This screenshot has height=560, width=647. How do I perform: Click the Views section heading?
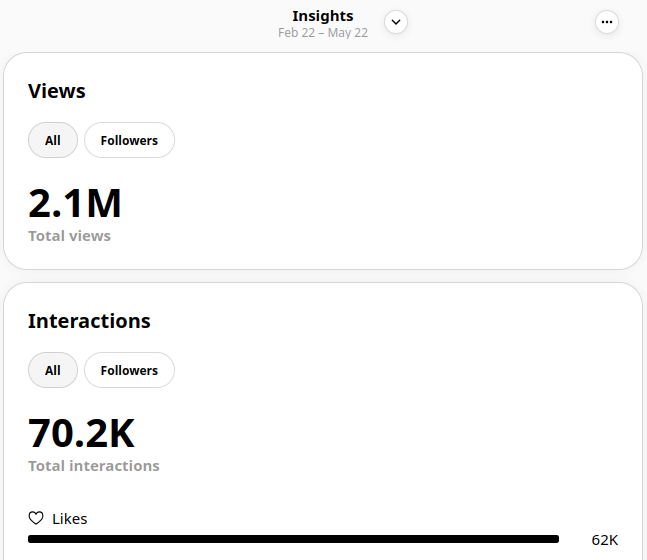coord(57,91)
